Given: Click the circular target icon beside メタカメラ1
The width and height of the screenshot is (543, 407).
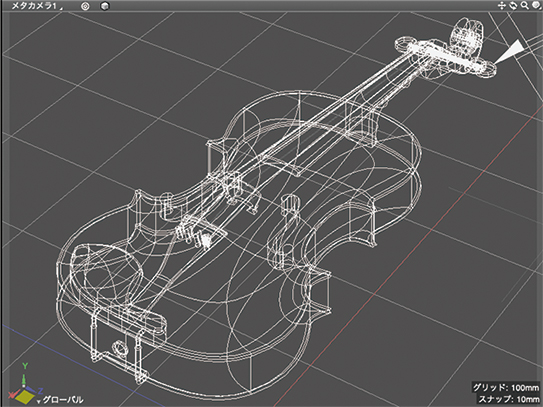Looking at the screenshot, I should pyautogui.click(x=85, y=6).
